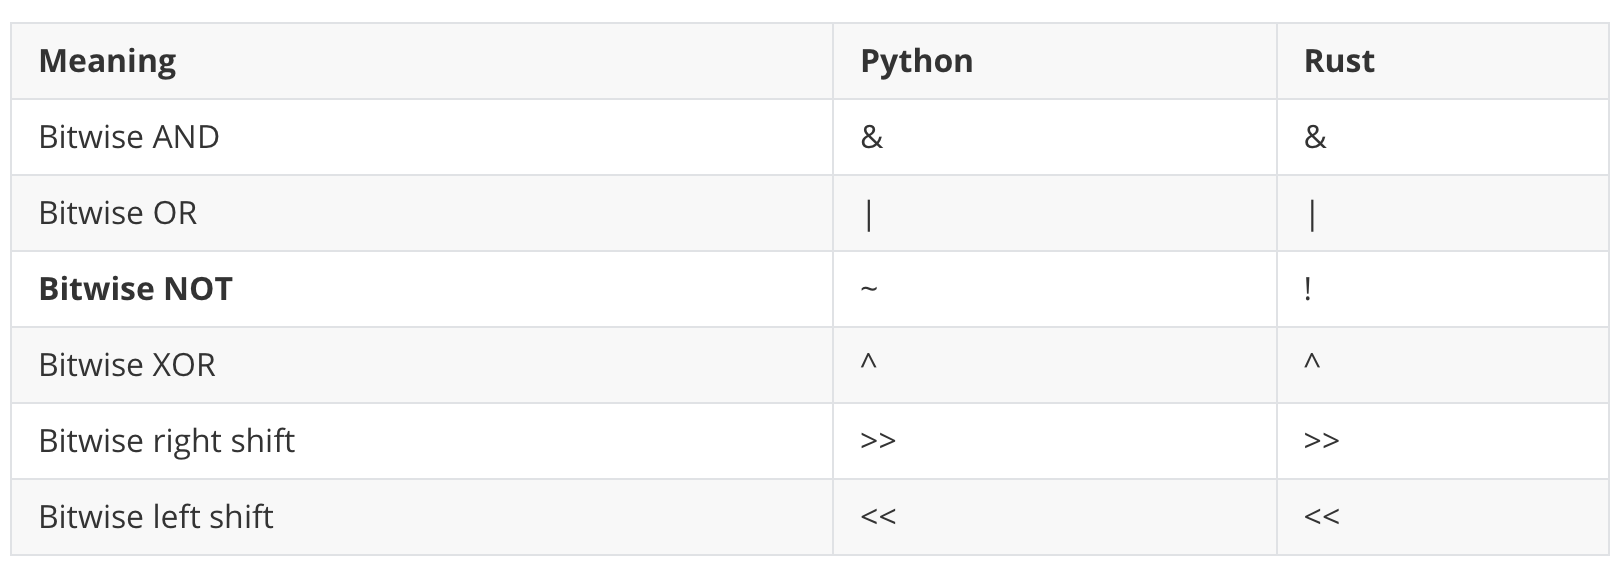
Task: Click the Python pipe operator symbol
Action: (869, 214)
